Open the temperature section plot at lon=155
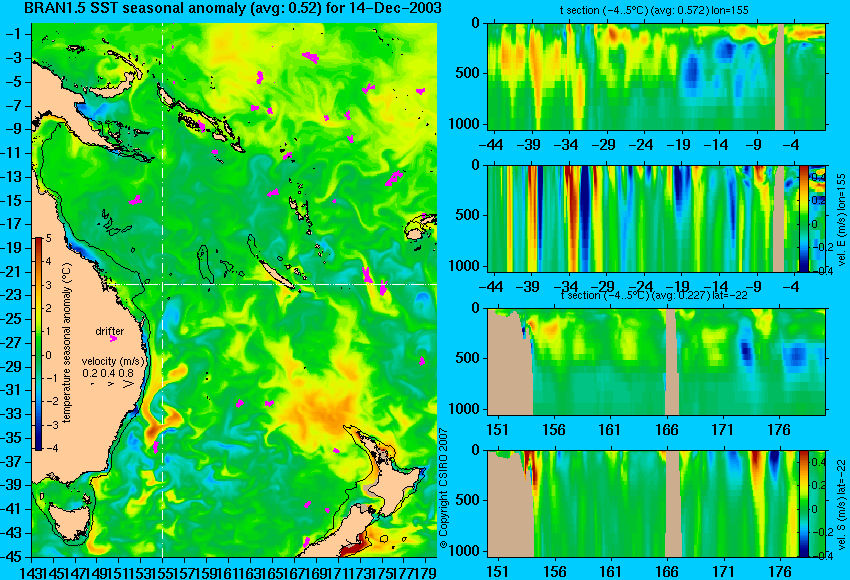 coord(657,76)
